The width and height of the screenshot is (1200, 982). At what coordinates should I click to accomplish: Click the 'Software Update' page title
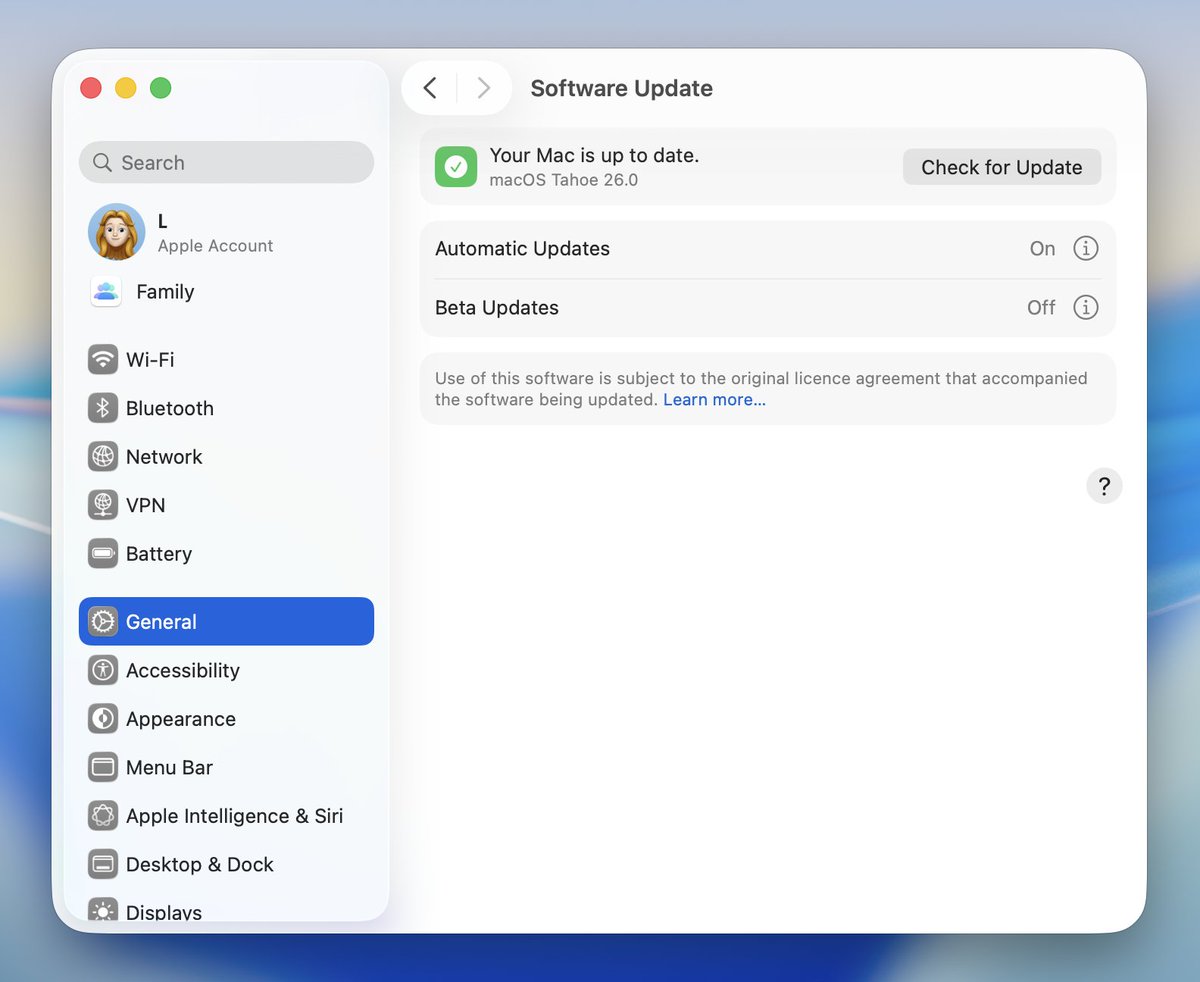click(622, 88)
